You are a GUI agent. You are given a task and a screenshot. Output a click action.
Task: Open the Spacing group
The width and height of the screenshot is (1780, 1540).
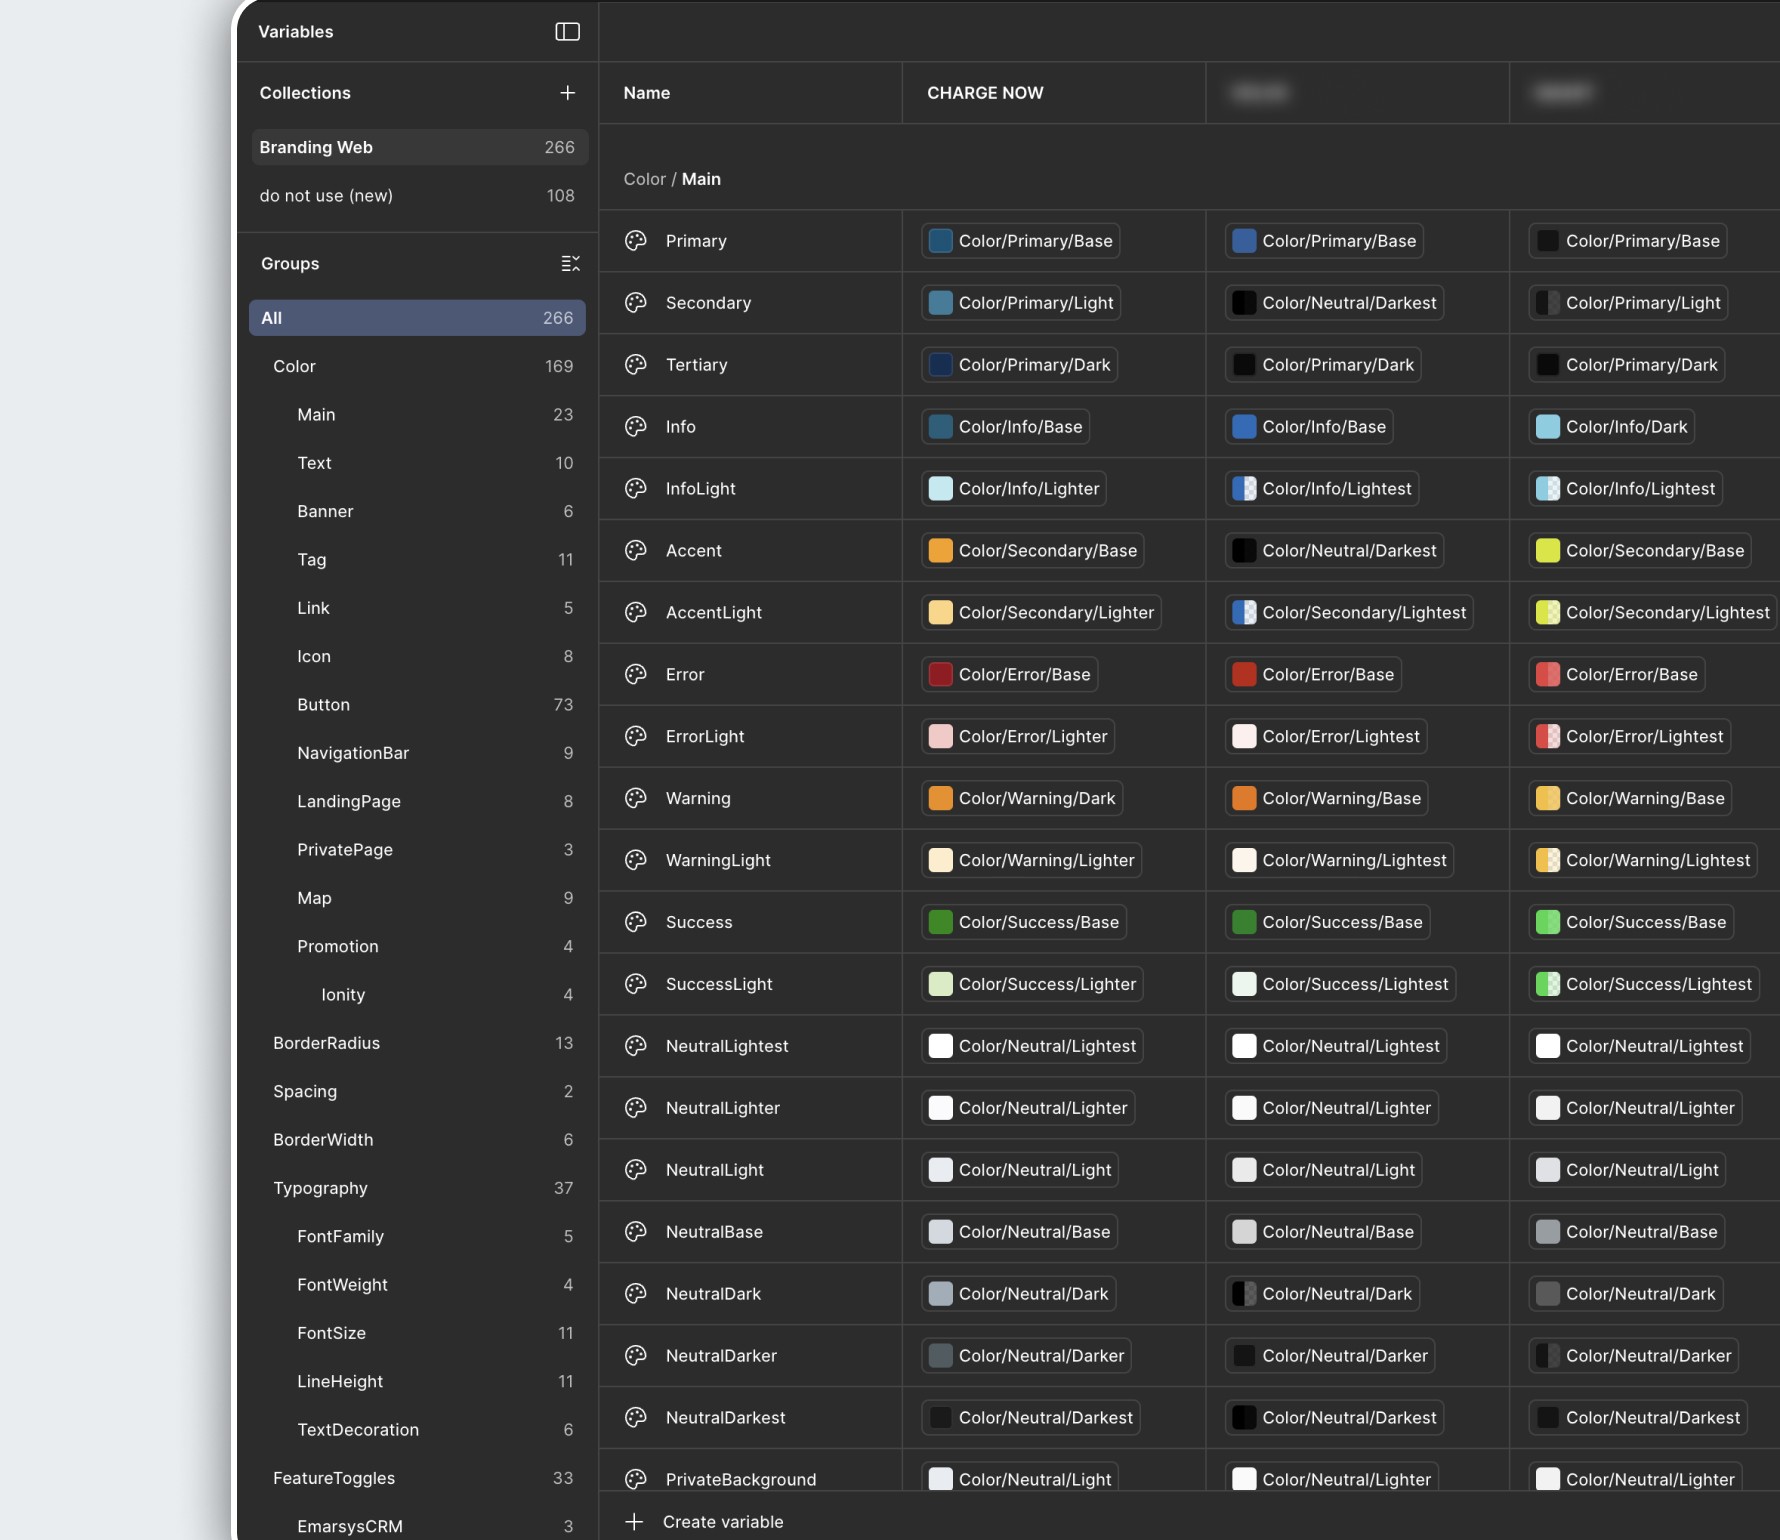point(417,1092)
